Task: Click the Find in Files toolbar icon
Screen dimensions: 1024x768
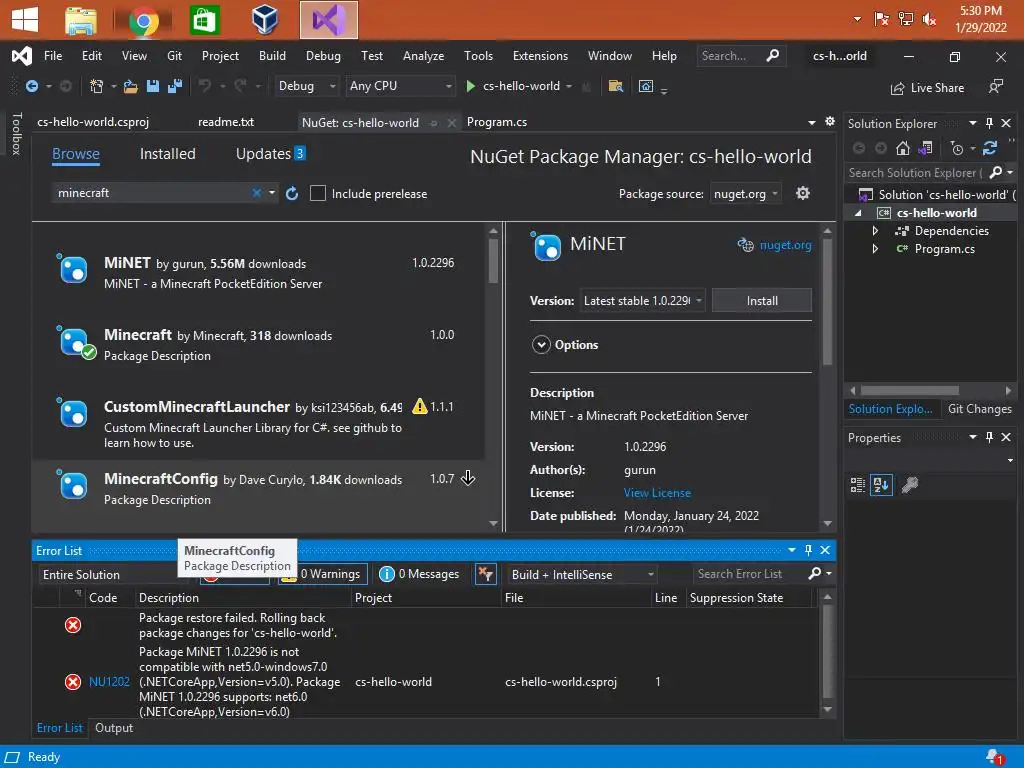Action: point(615,86)
